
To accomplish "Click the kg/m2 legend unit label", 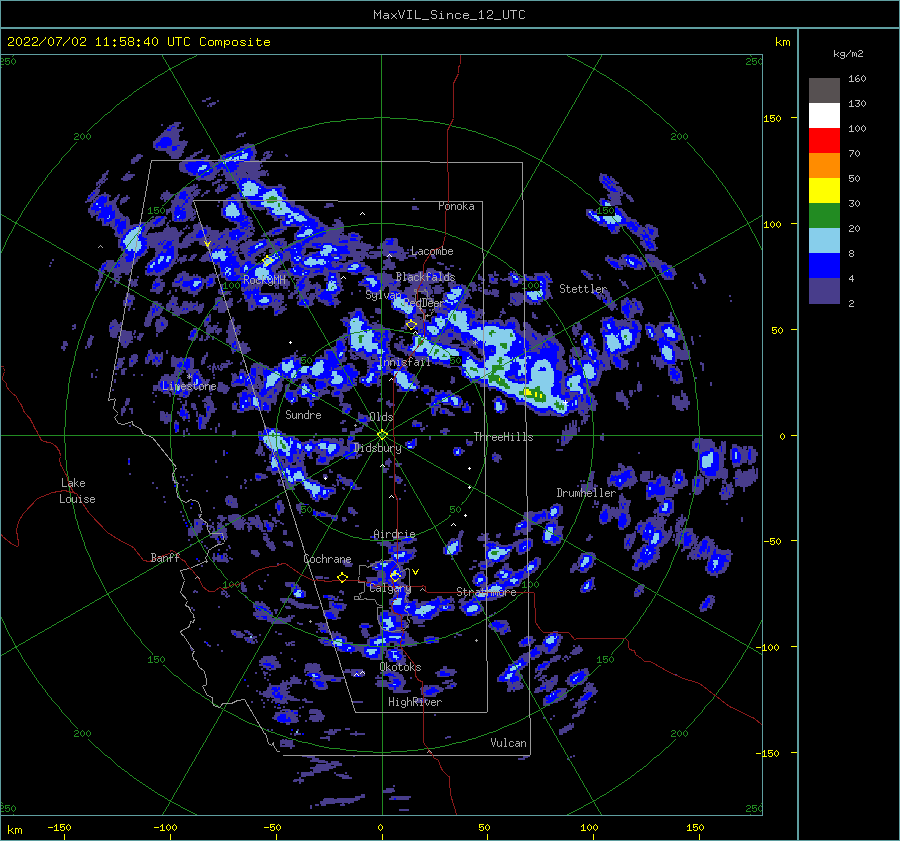I will coord(848,54).
